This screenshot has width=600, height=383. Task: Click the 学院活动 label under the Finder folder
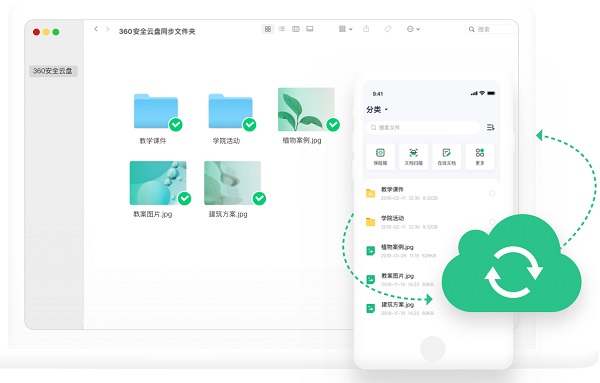[x=227, y=141]
